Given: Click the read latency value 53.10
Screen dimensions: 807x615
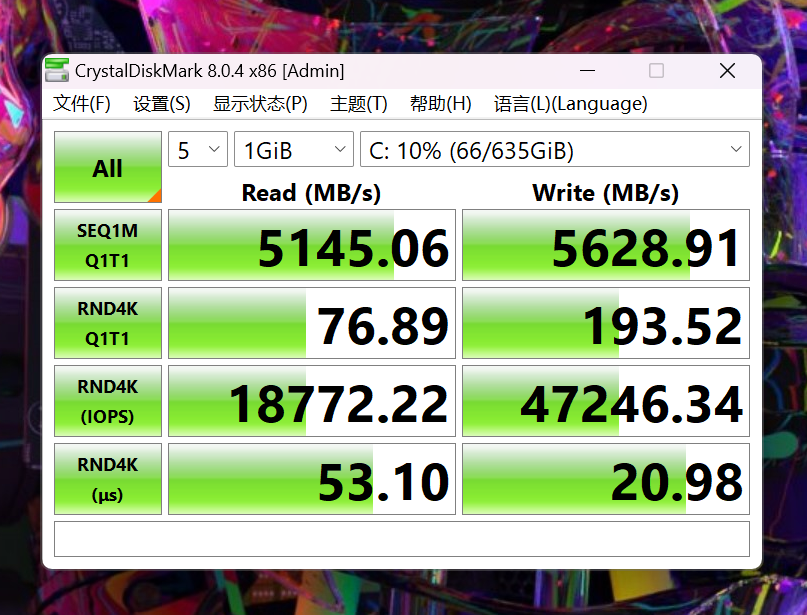Looking at the screenshot, I should coord(312,479).
